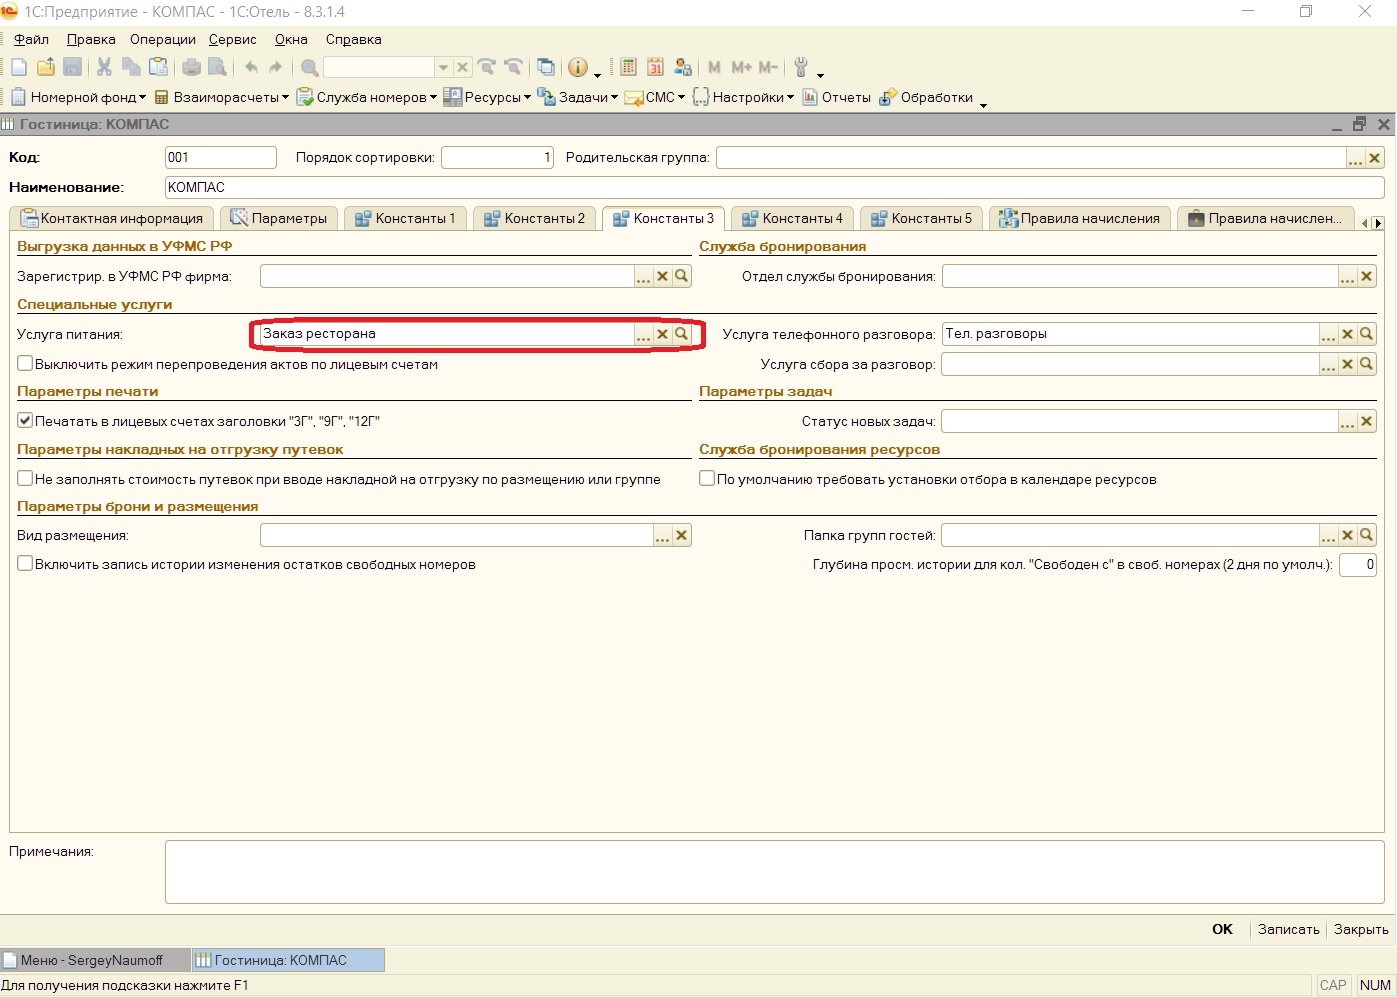The image size is (1397, 997).
Task: Clear the Вид размещения field
Action: [681, 535]
